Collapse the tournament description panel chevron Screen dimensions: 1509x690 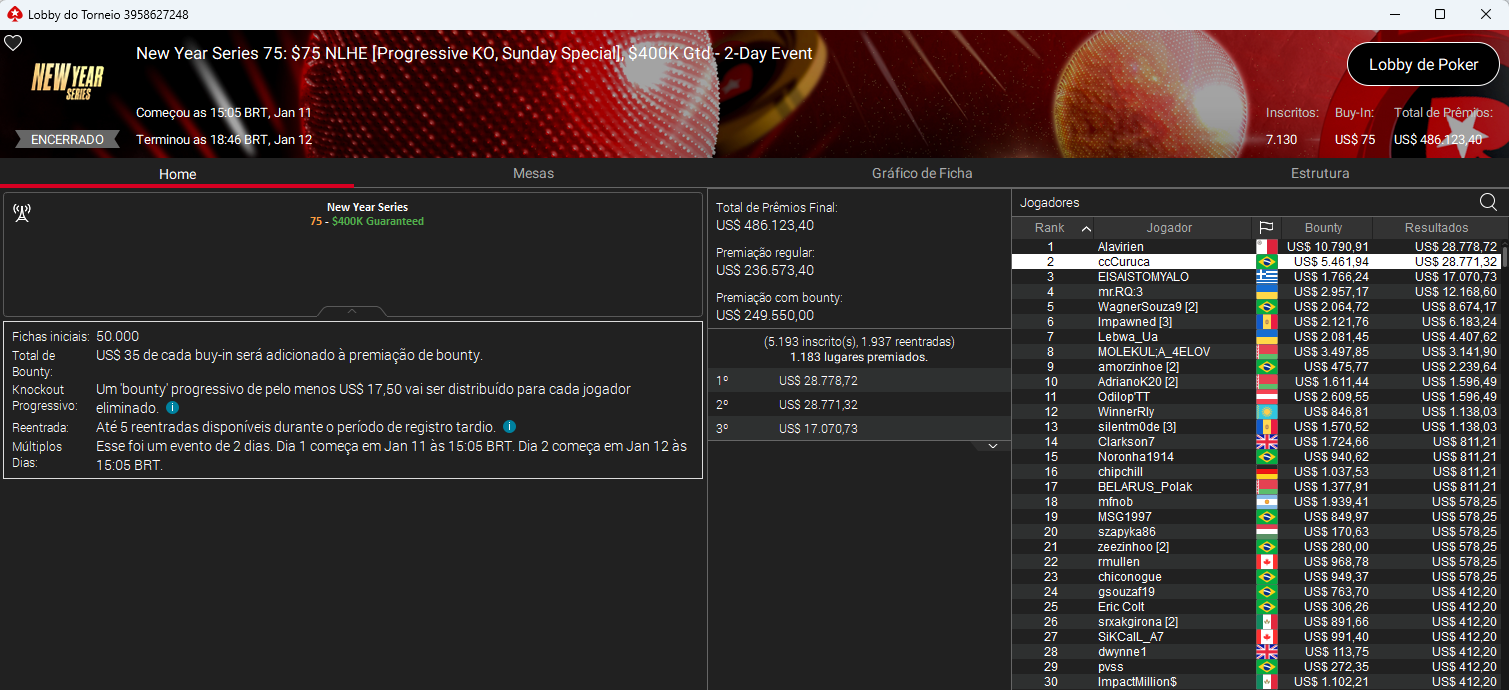click(x=350, y=310)
